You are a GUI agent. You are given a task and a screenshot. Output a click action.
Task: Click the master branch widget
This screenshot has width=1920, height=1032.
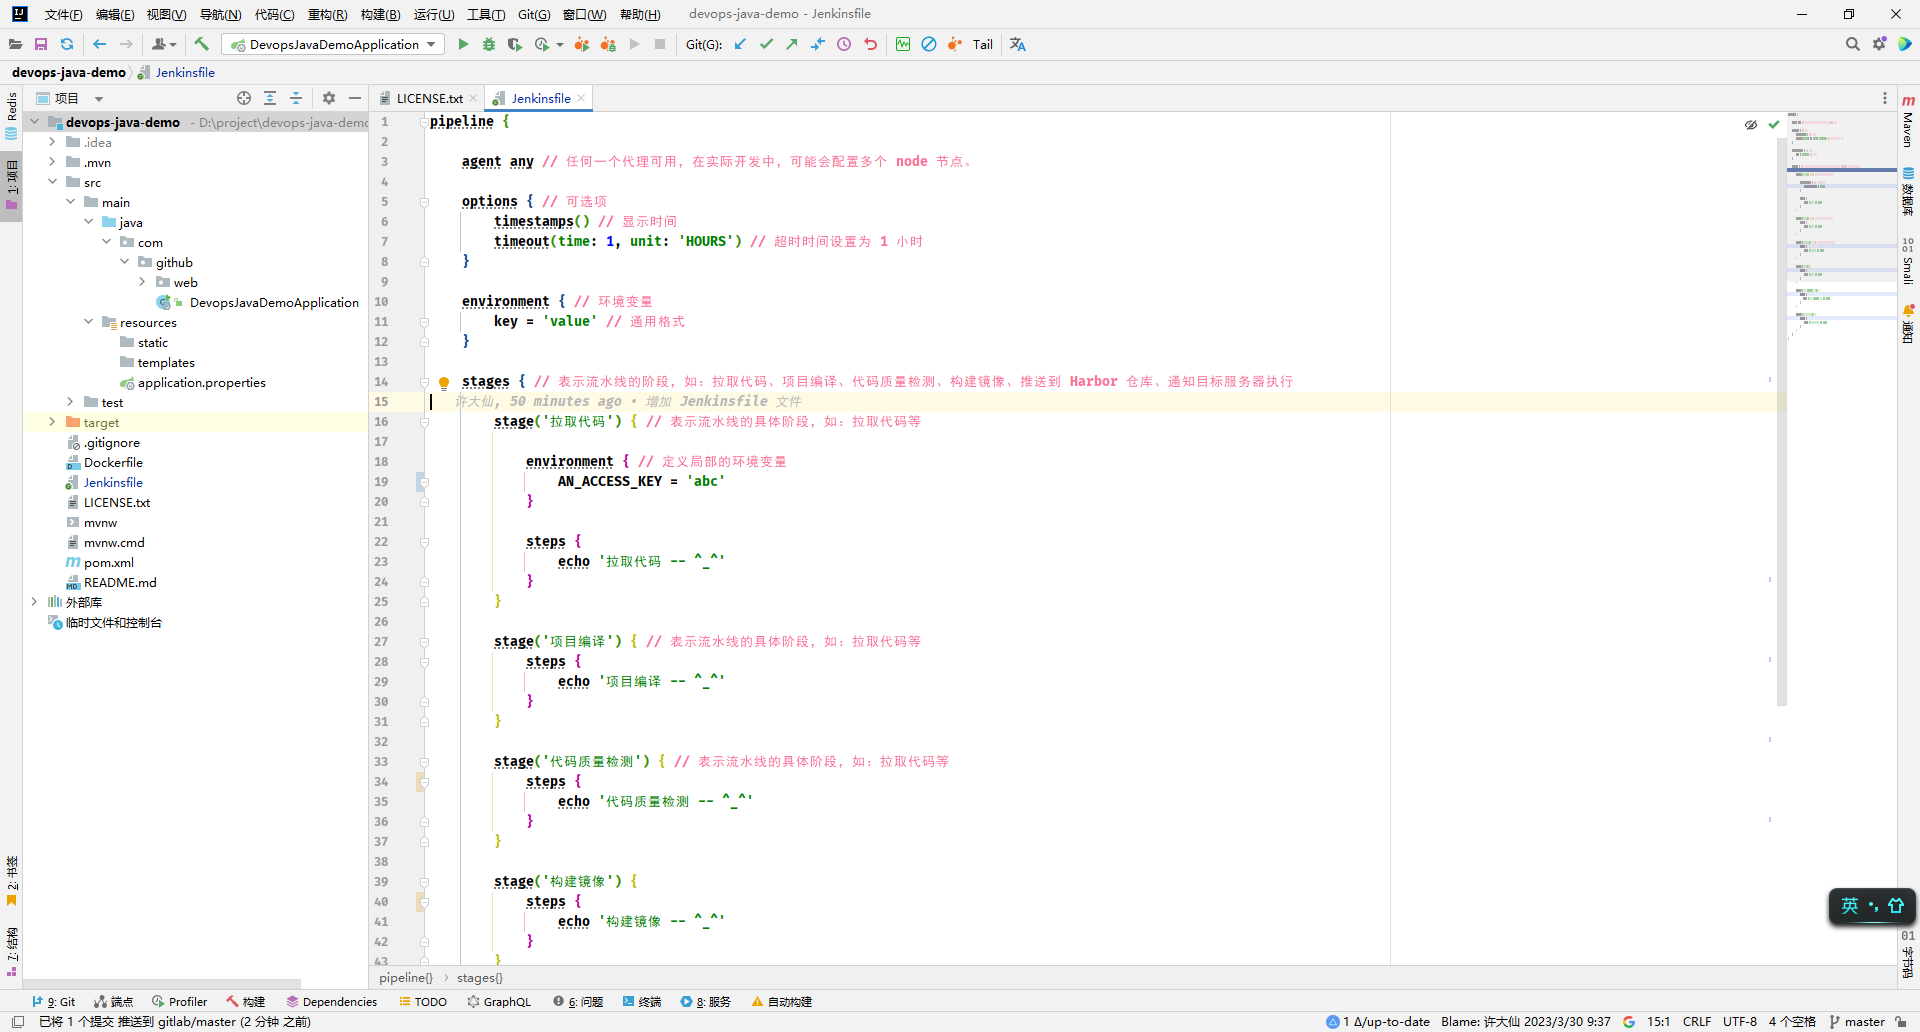(x=1857, y=1022)
